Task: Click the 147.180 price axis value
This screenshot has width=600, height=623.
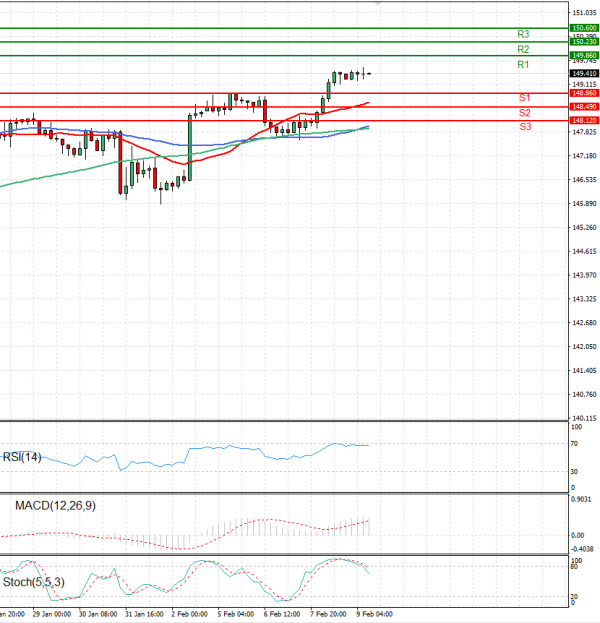Action: click(584, 156)
